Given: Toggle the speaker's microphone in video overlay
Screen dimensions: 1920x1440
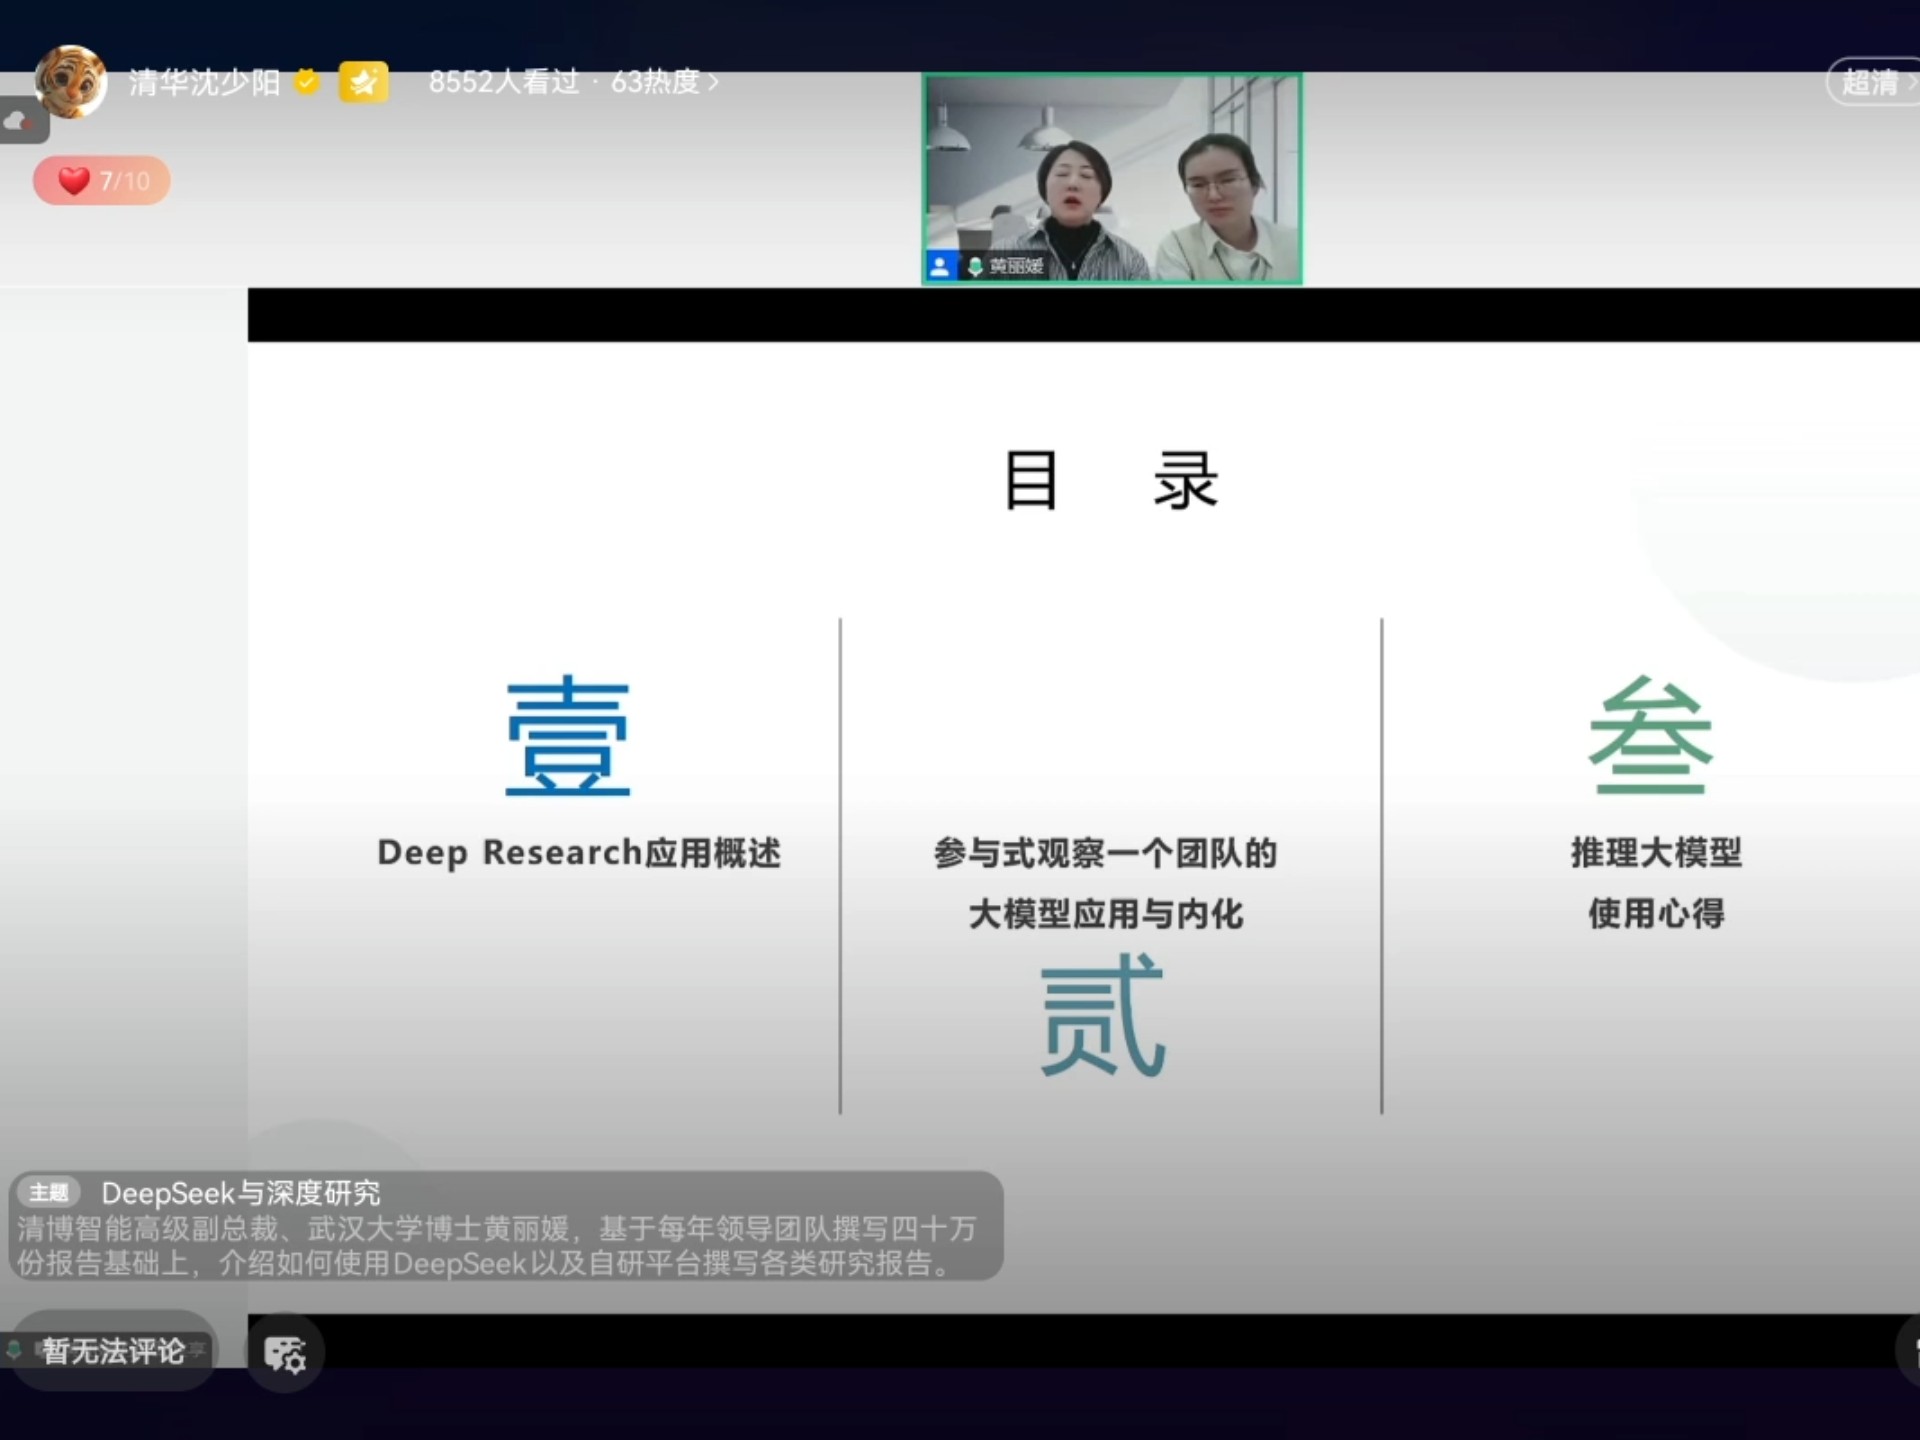Looking at the screenshot, I should coord(975,268).
